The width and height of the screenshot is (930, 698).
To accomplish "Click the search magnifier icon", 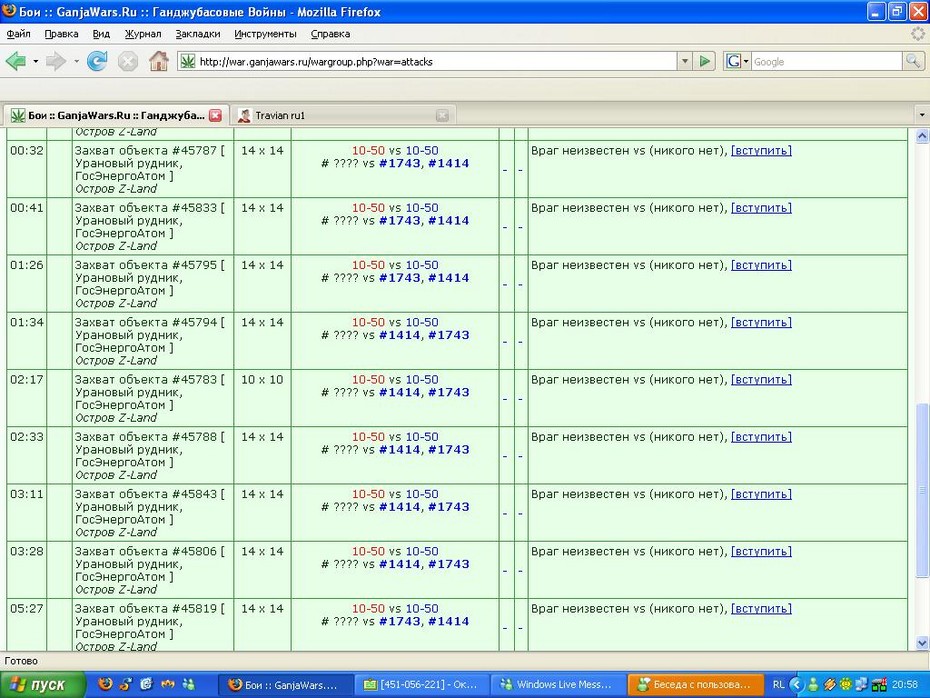I will pyautogui.click(x=913, y=61).
